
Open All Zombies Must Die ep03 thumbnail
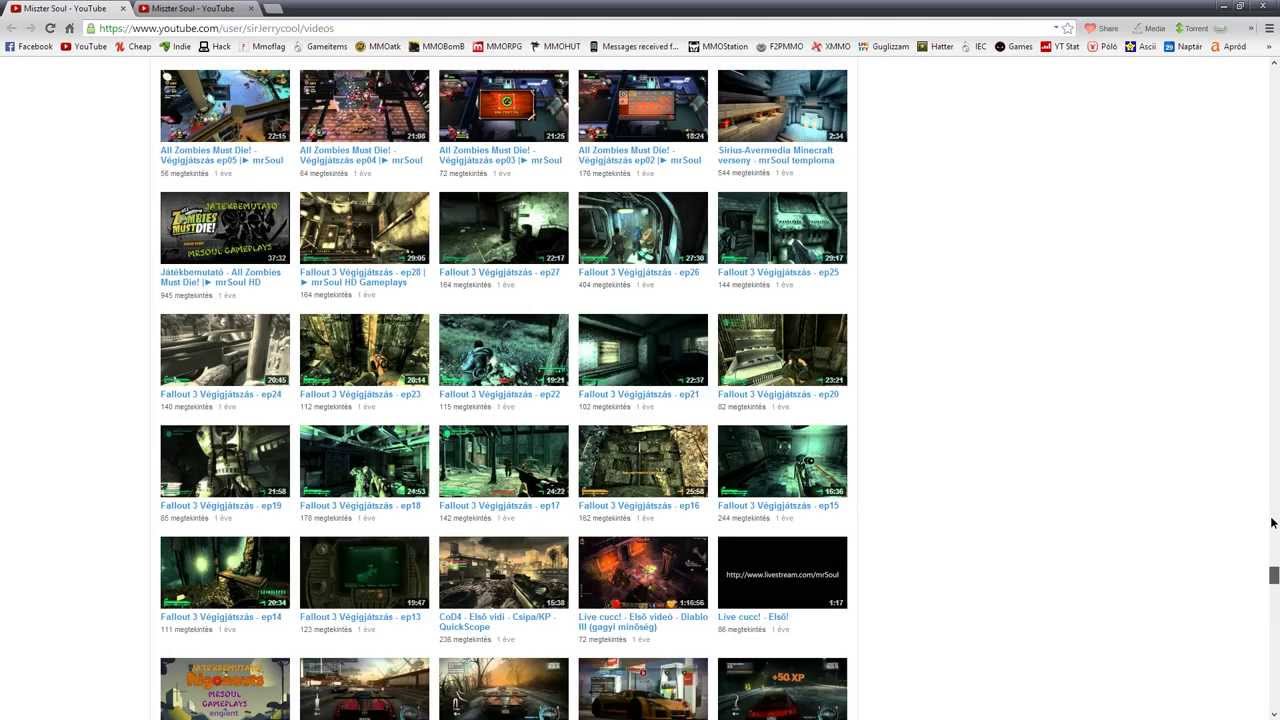point(503,106)
